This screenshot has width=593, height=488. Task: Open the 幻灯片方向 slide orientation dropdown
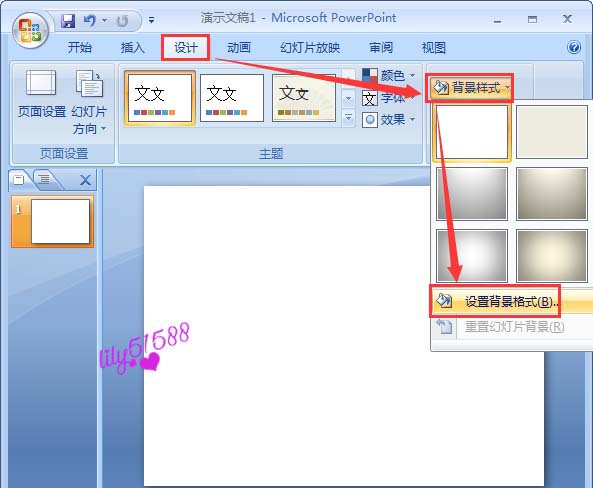[89, 102]
